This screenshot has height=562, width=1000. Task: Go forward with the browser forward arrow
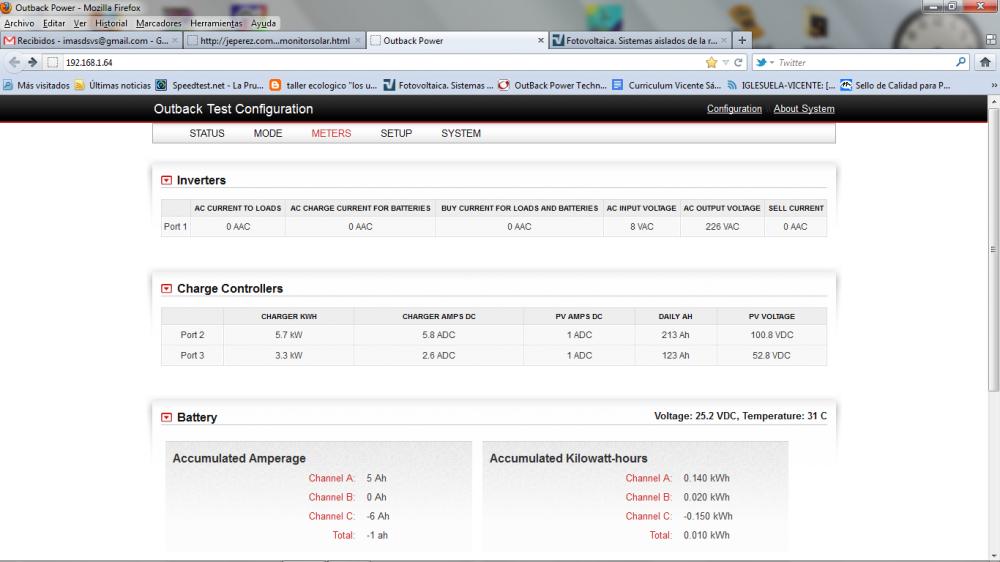click(x=33, y=63)
